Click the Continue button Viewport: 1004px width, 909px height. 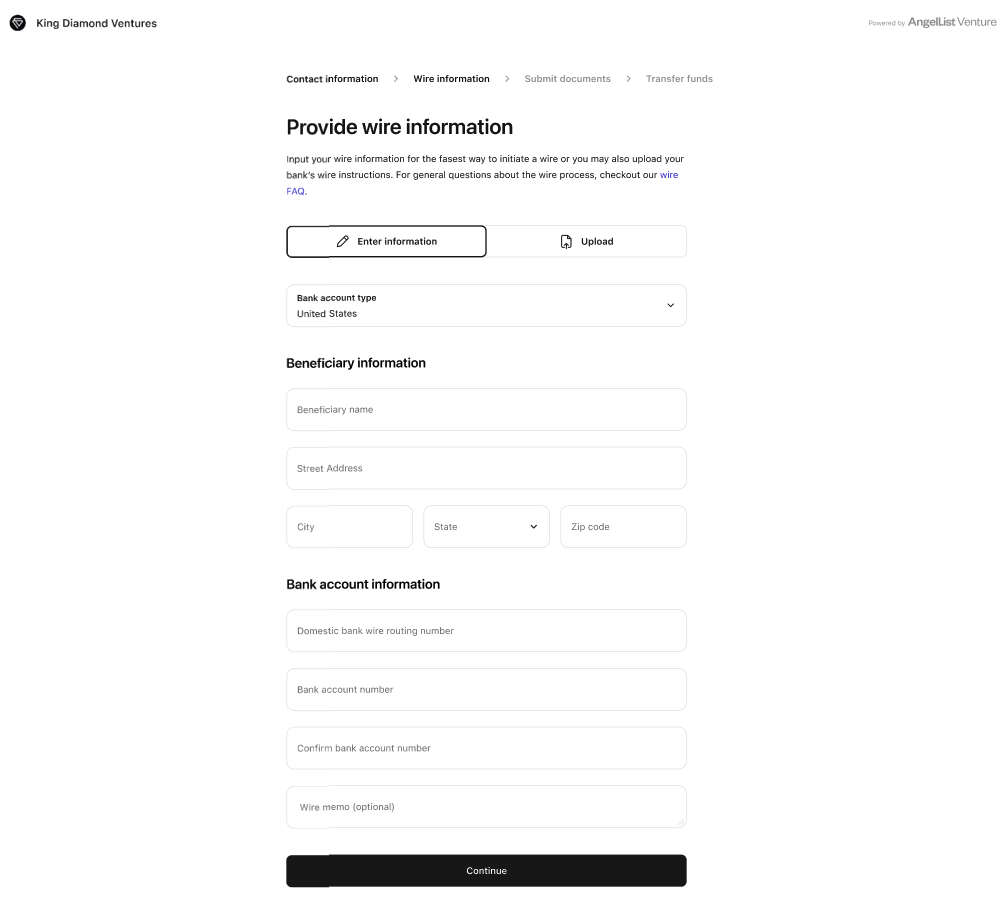click(x=486, y=871)
